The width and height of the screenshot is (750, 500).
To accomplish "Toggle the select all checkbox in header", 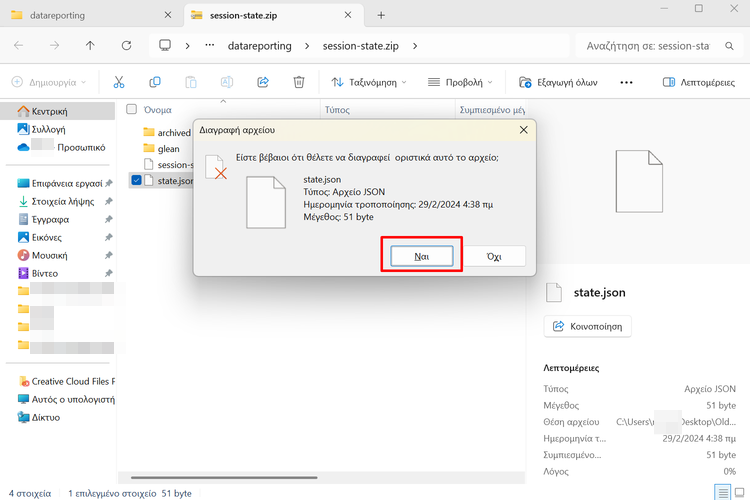I will pyautogui.click(x=132, y=109).
